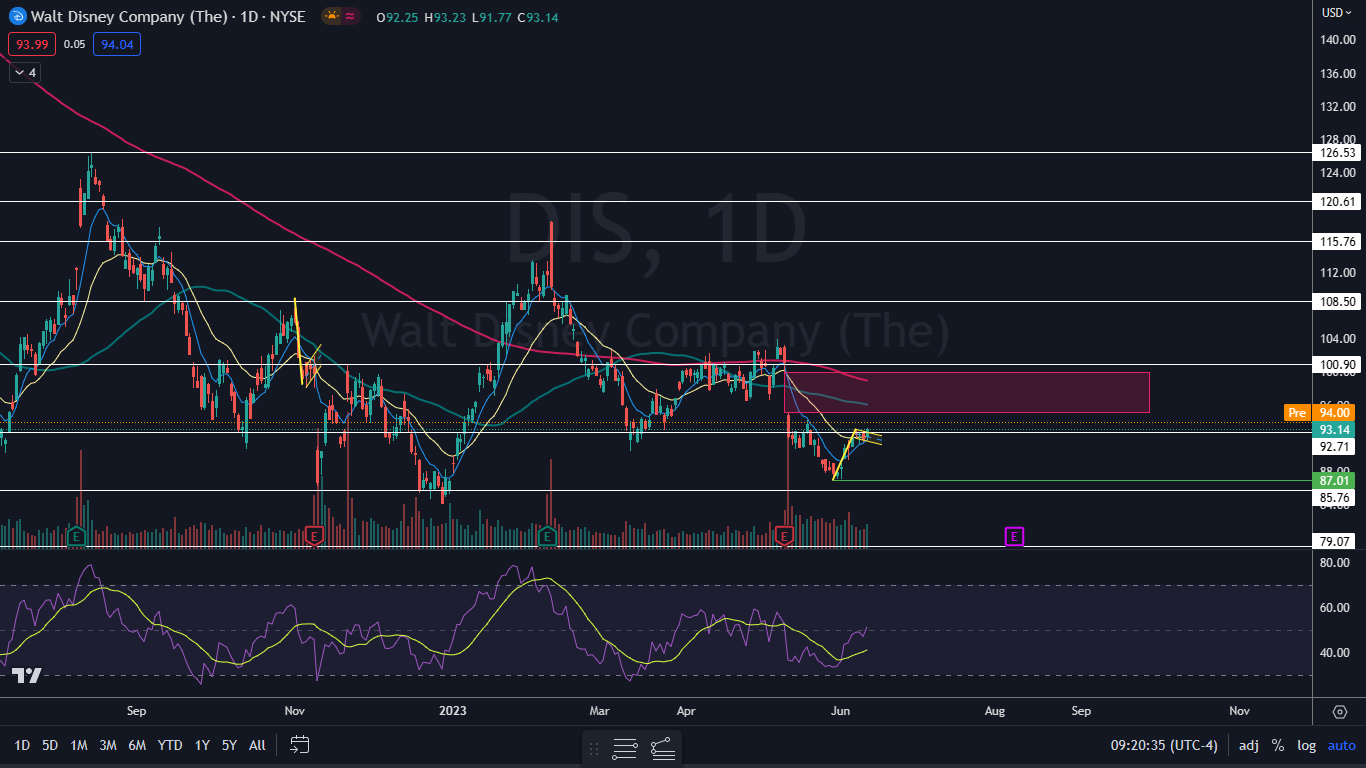Click the 120.61 horizontal line price label
1366x768 pixels.
[1336, 201]
